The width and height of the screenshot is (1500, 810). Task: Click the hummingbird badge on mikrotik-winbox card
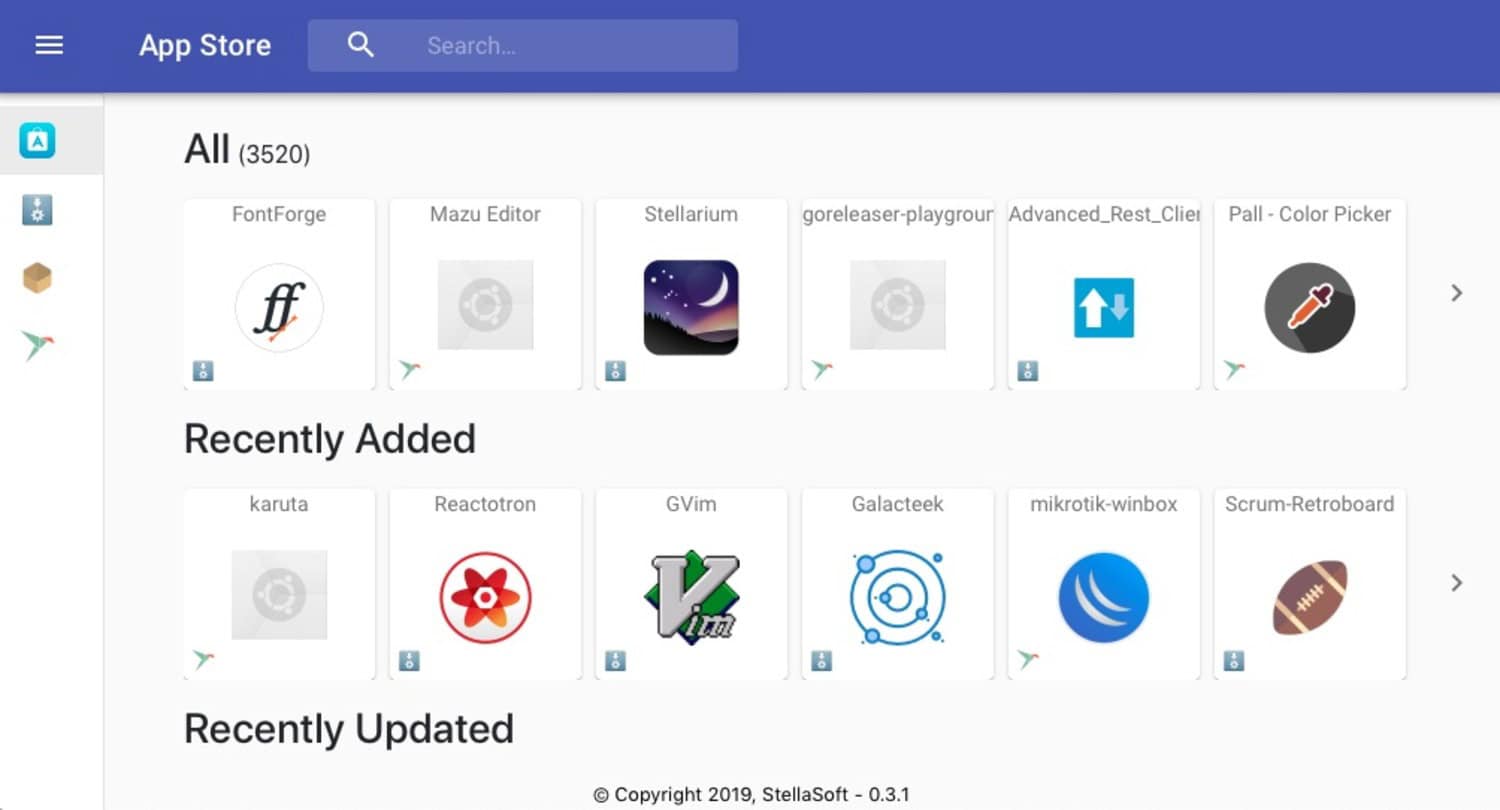click(x=1028, y=660)
